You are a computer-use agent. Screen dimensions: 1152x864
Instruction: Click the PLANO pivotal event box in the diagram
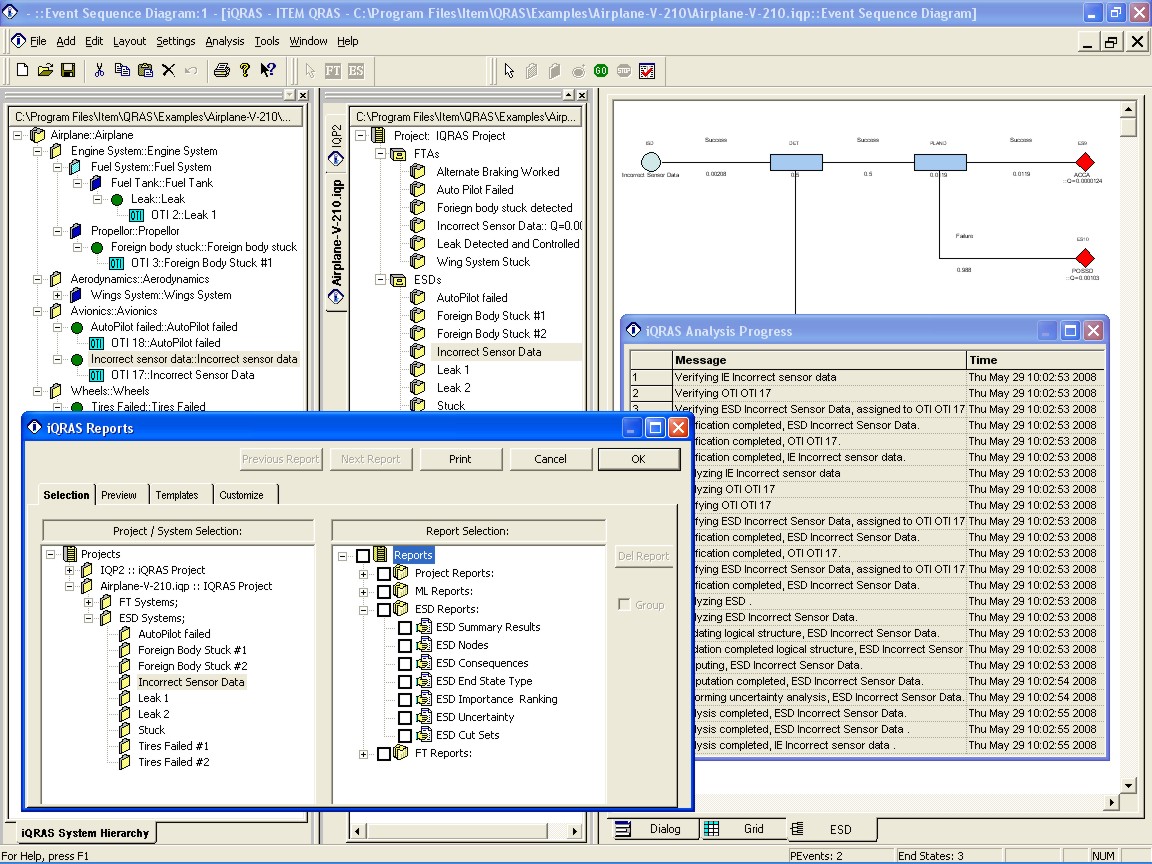(x=940, y=162)
